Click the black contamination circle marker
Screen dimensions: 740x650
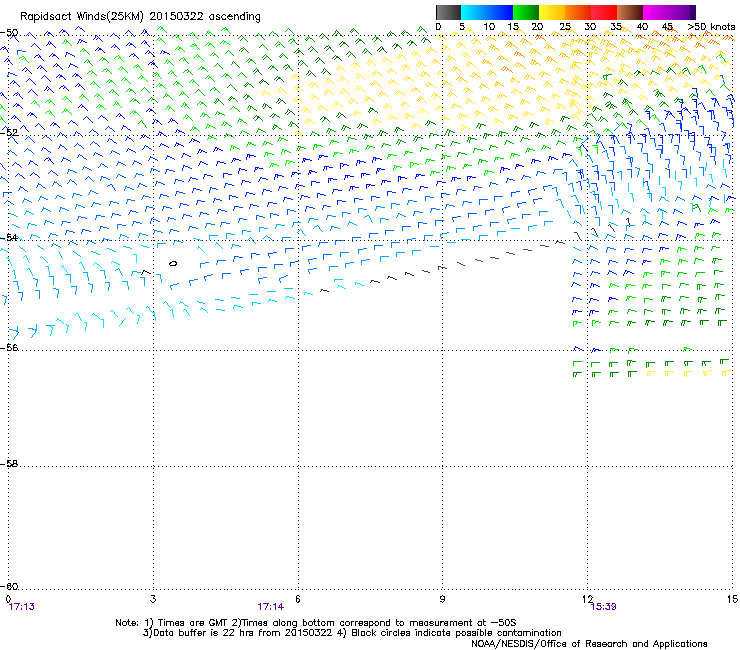pyautogui.click(x=173, y=263)
